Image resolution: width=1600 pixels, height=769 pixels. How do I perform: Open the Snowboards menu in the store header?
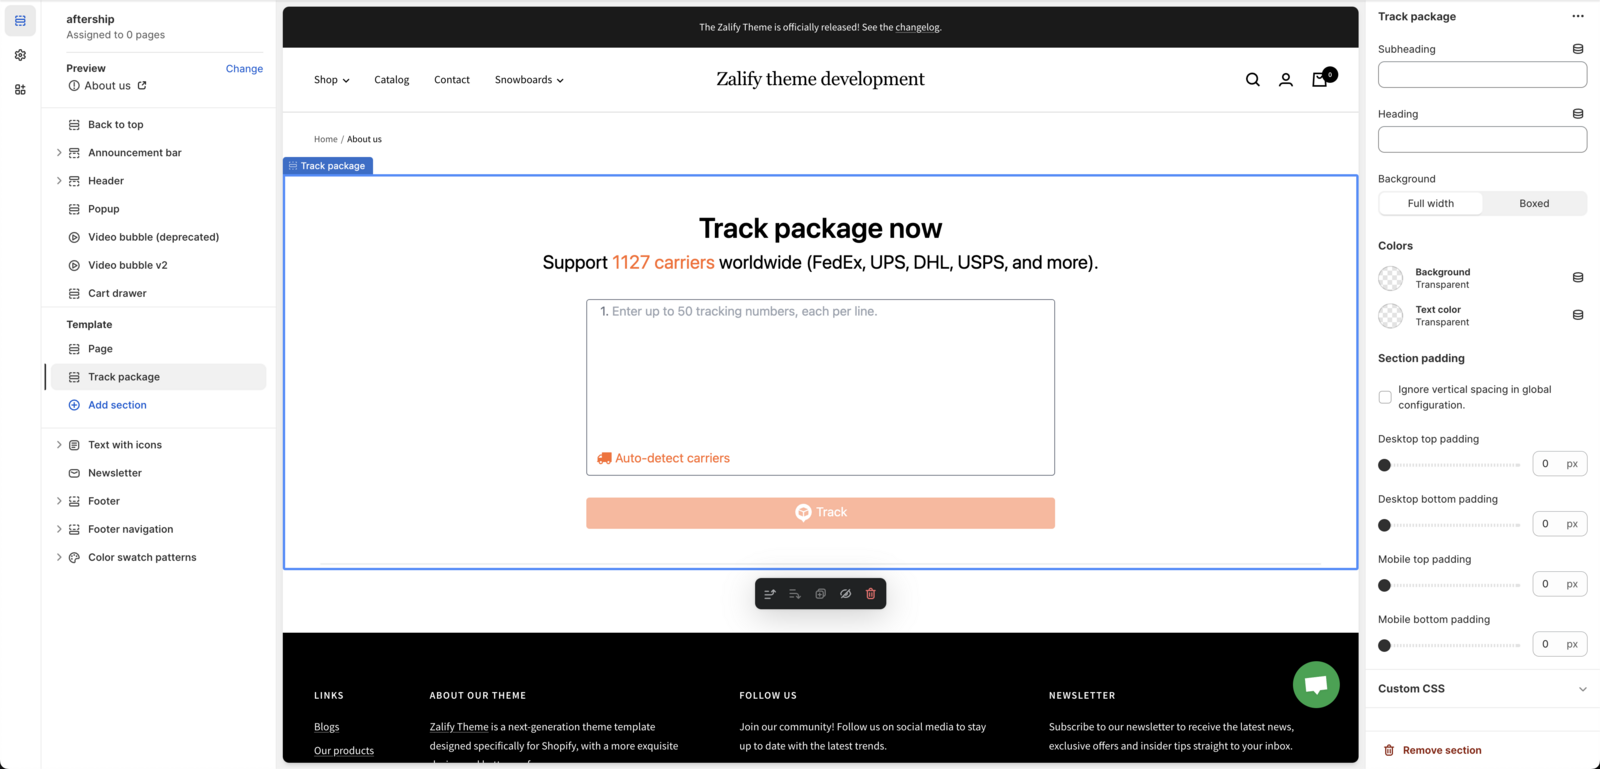(528, 80)
